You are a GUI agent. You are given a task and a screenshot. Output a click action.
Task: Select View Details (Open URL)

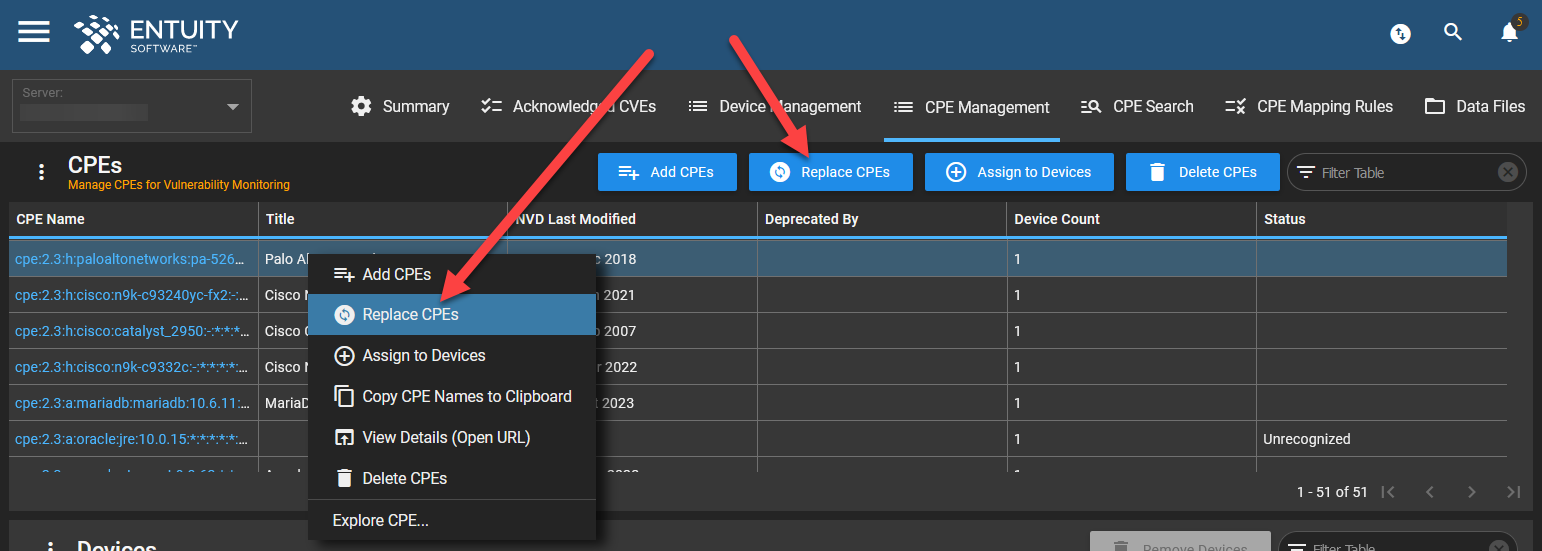[x=452, y=437]
